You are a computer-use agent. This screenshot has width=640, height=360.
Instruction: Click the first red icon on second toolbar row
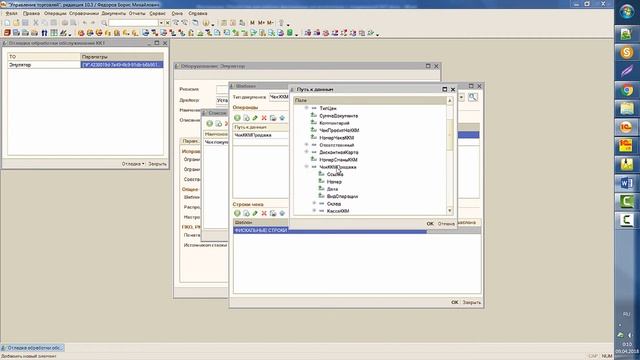(x=7, y=33)
